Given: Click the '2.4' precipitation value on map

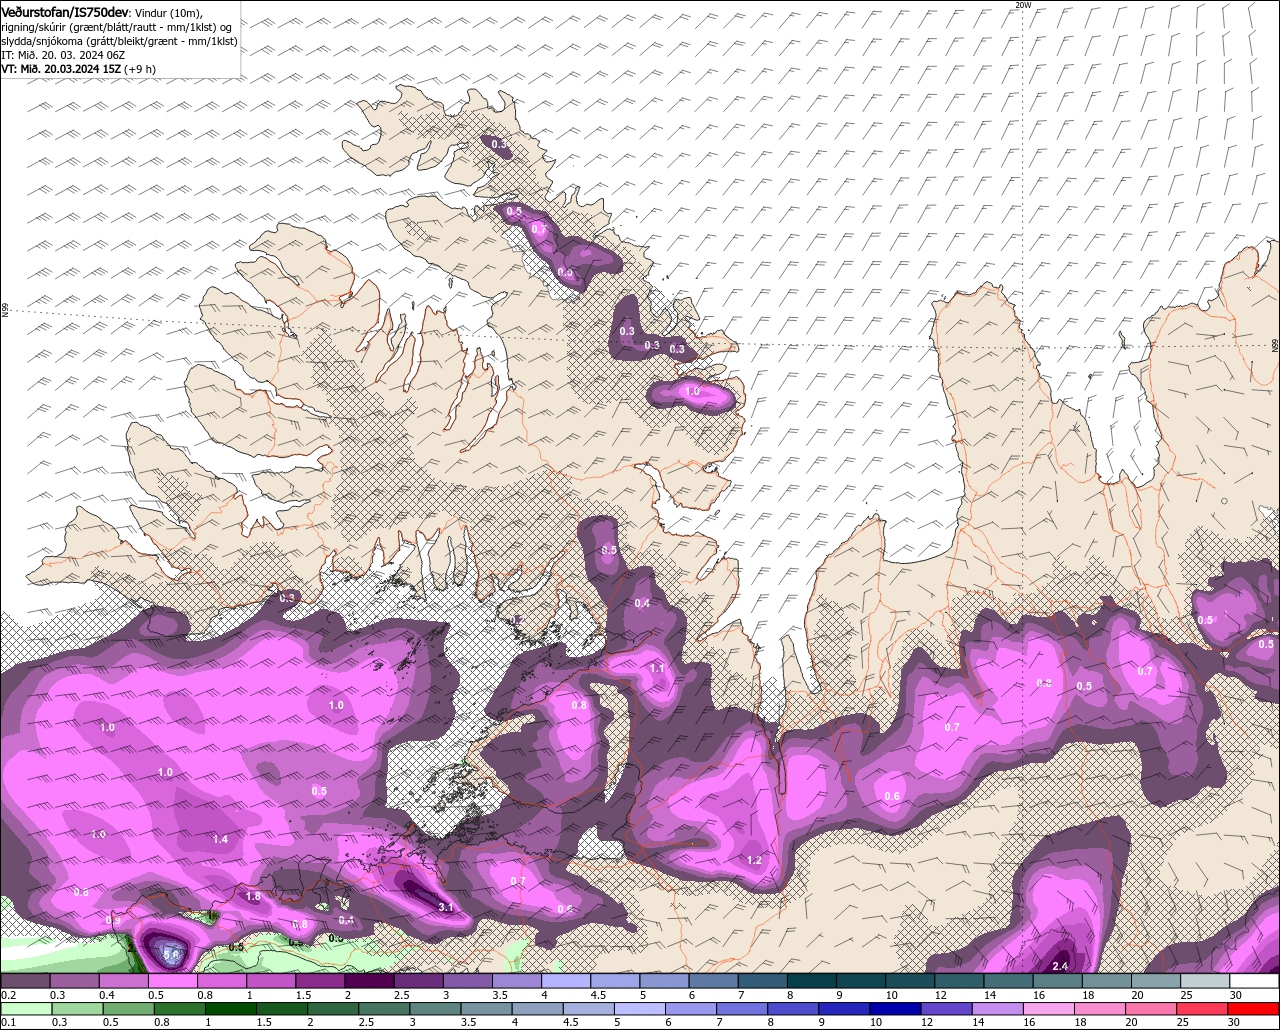Looking at the screenshot, I should (x=1061, y=966).
